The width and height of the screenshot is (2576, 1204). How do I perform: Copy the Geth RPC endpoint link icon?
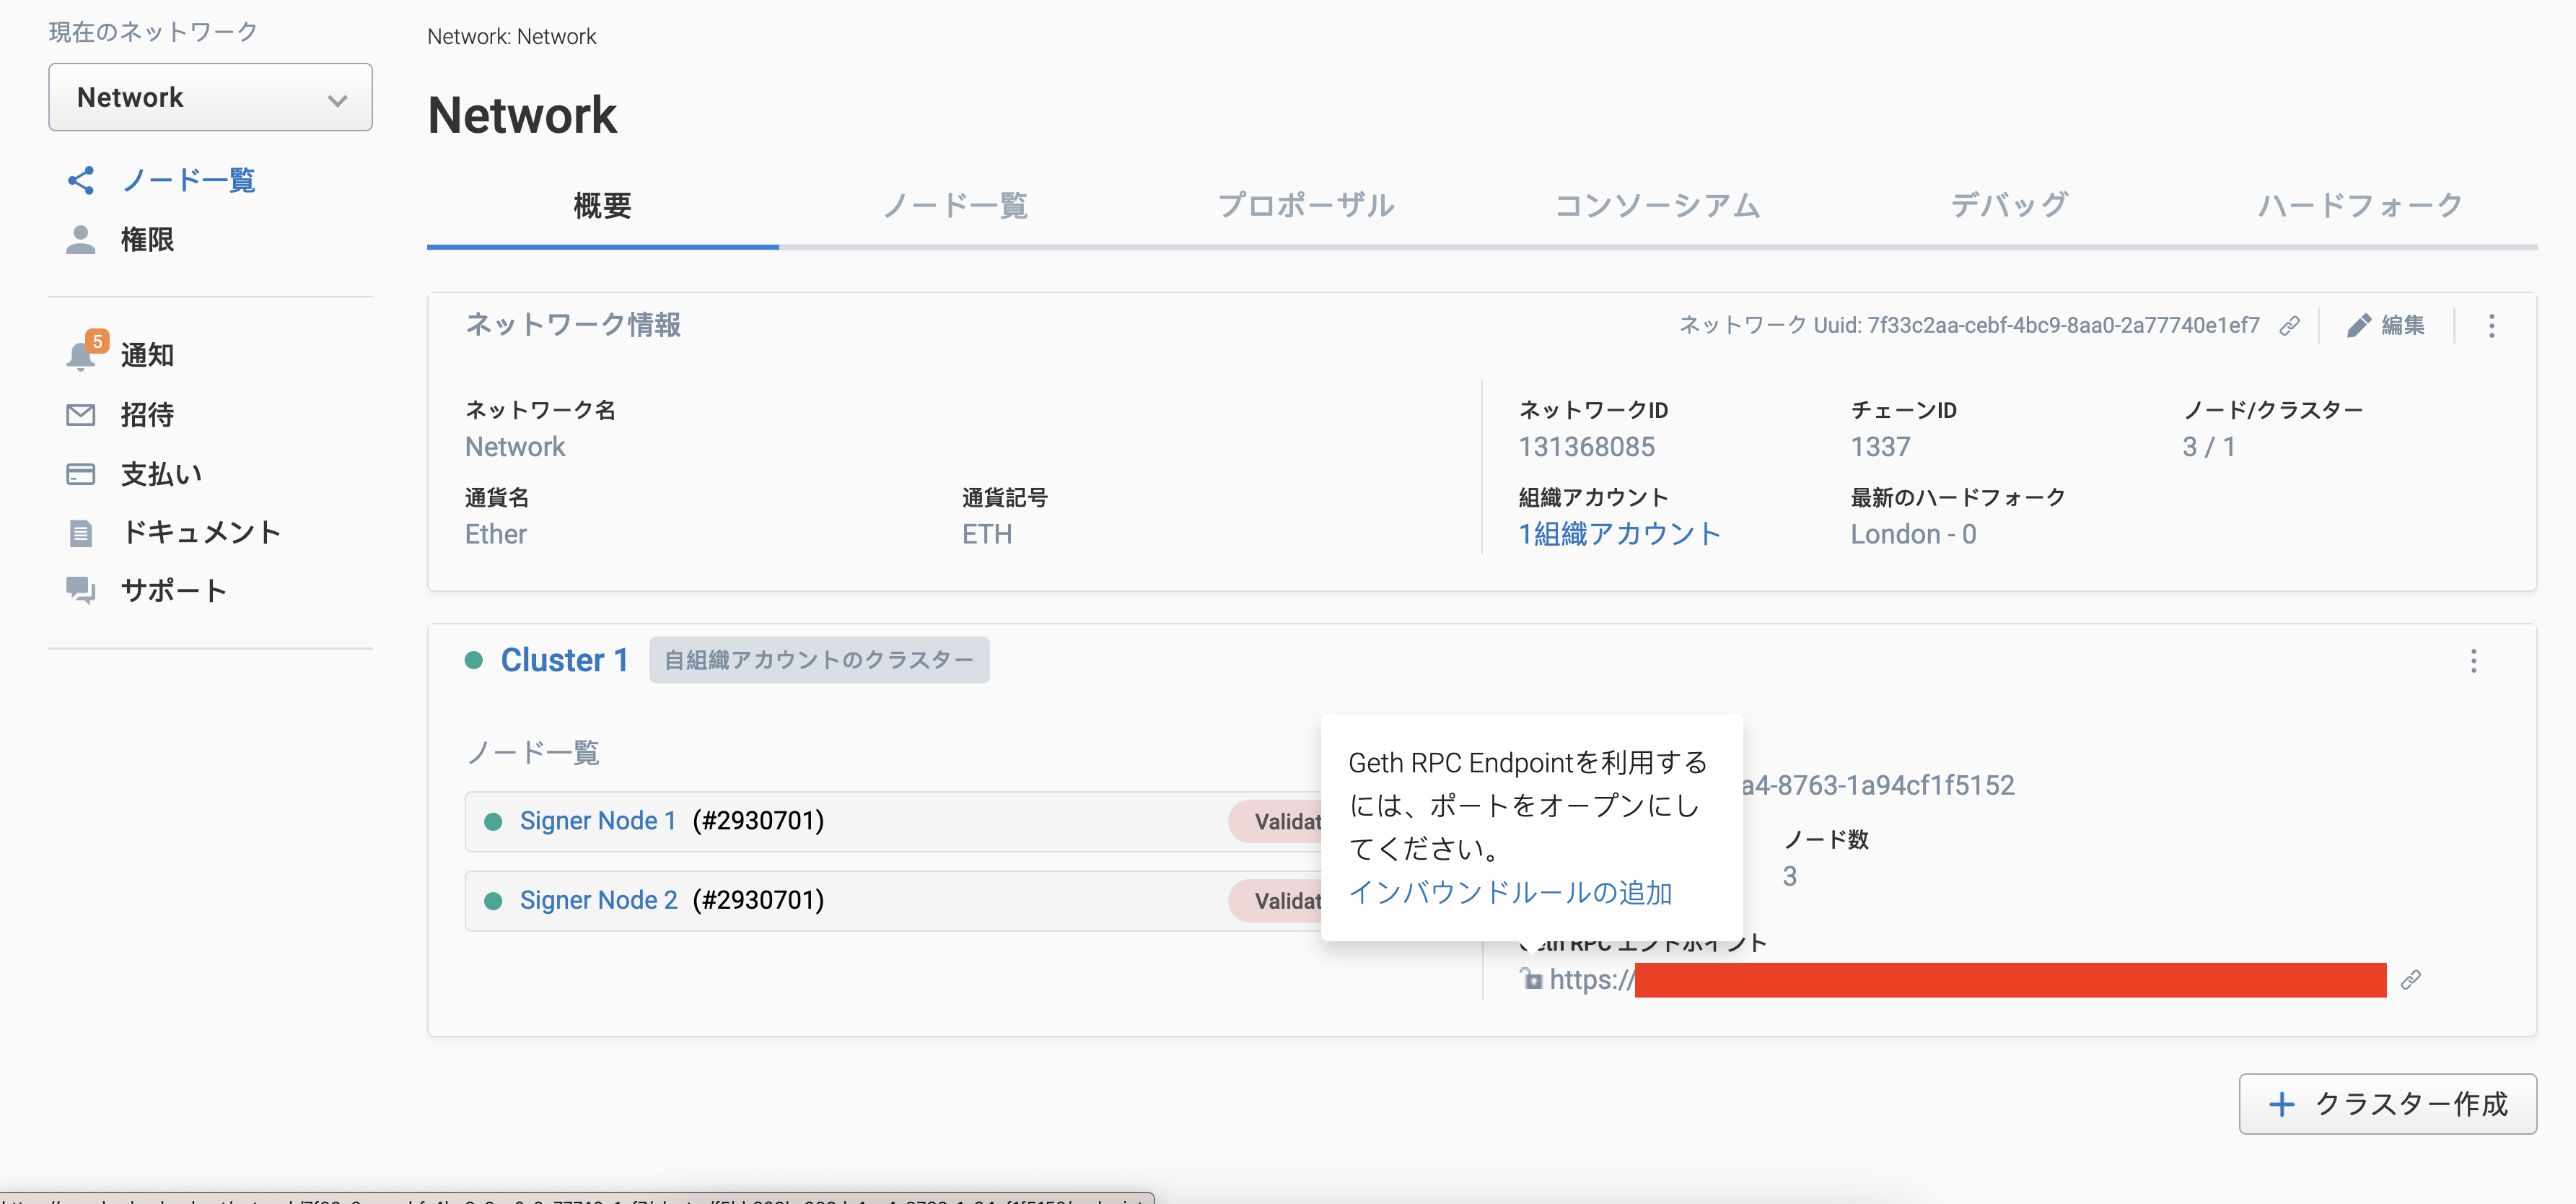click(x=2411, y=980)
